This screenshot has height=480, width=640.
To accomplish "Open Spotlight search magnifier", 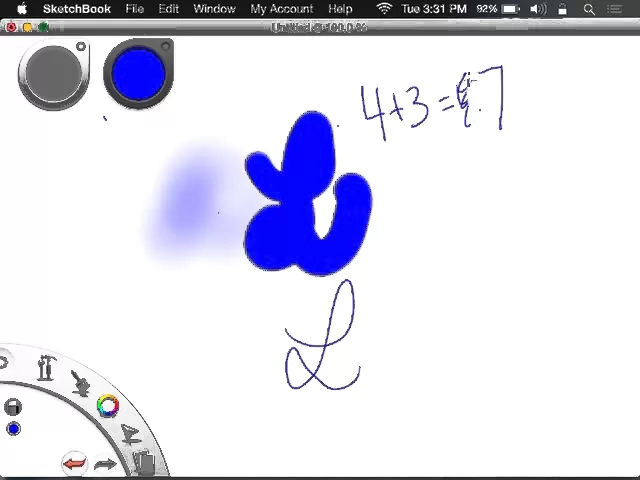I will pyautogui.click(x=589, y=9).
